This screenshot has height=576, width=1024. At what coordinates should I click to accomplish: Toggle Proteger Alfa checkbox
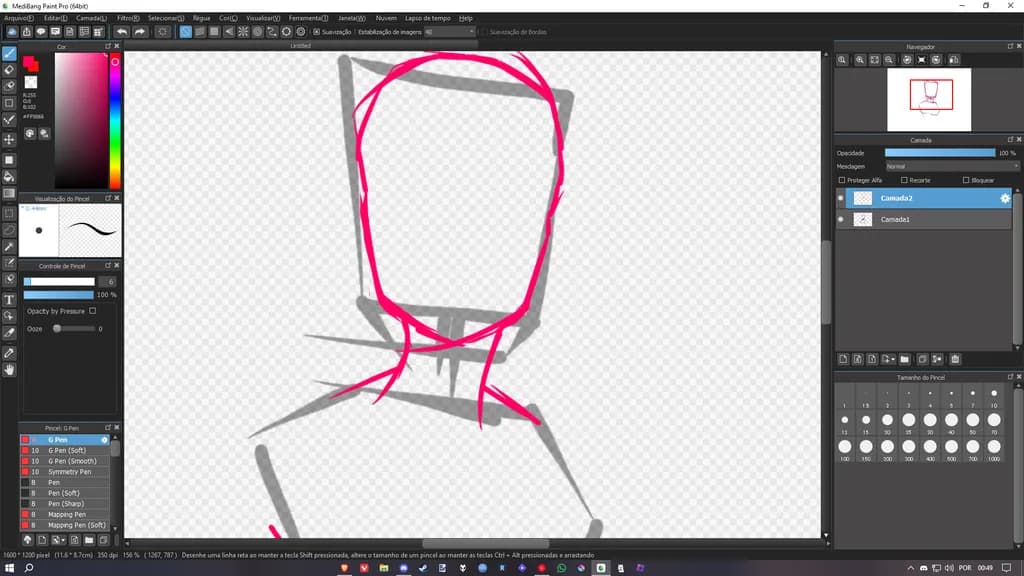[x=842, y=180]
